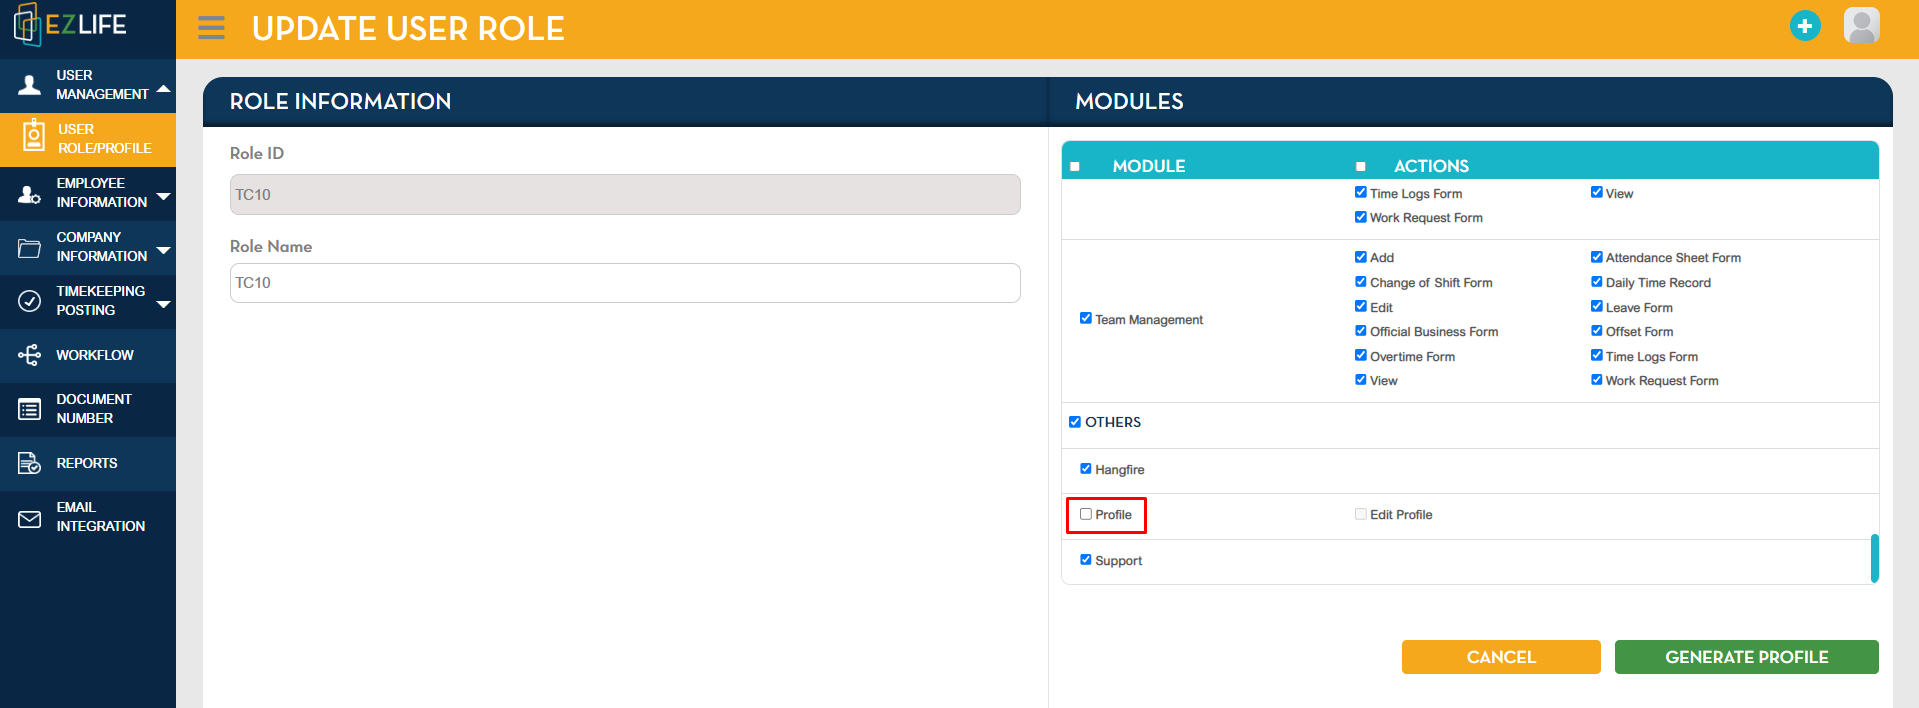Click the GENERATE PROFILE button
1919x708 pixels.
(x=1747, y=657)
